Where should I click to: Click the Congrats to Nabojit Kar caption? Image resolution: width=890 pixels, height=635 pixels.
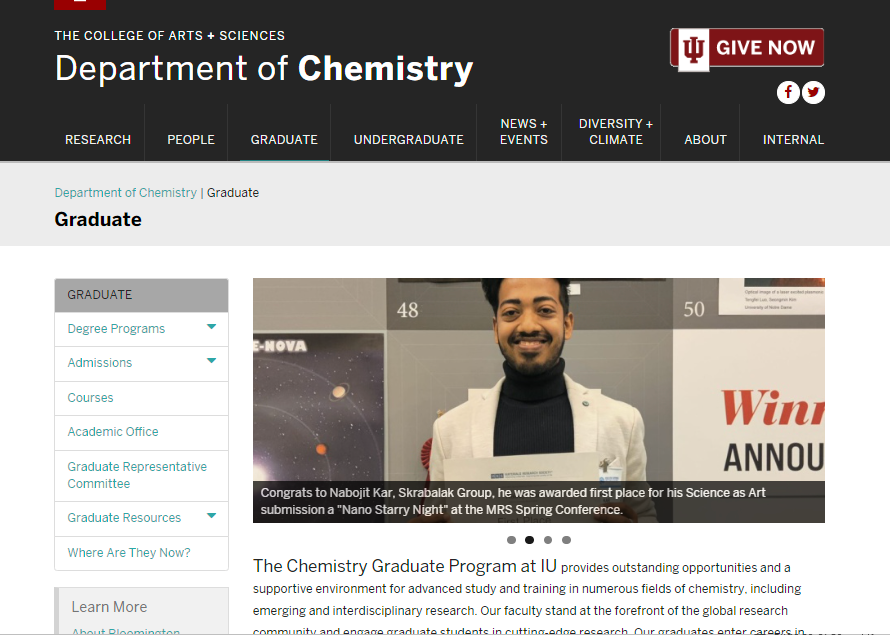(x=513, y=501)
